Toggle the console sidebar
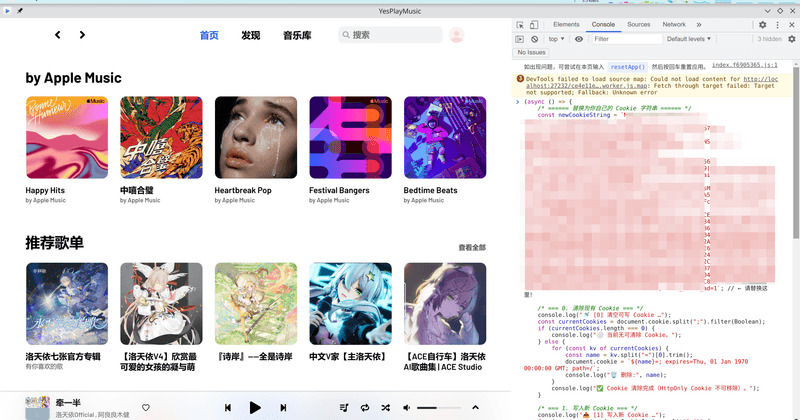Image resolution: width=800 pixels, height=420 pixels. [x=519, y=39]
